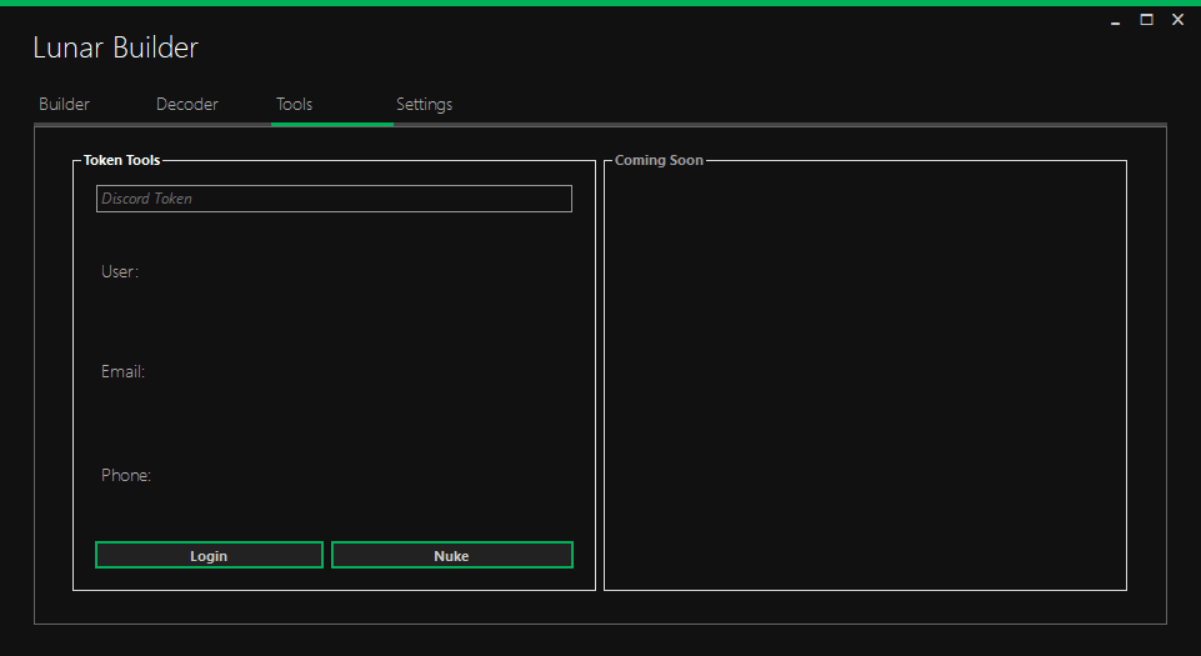Select the Tools tab
This screenshot has width=1201, height=656.
coord(294,104)
